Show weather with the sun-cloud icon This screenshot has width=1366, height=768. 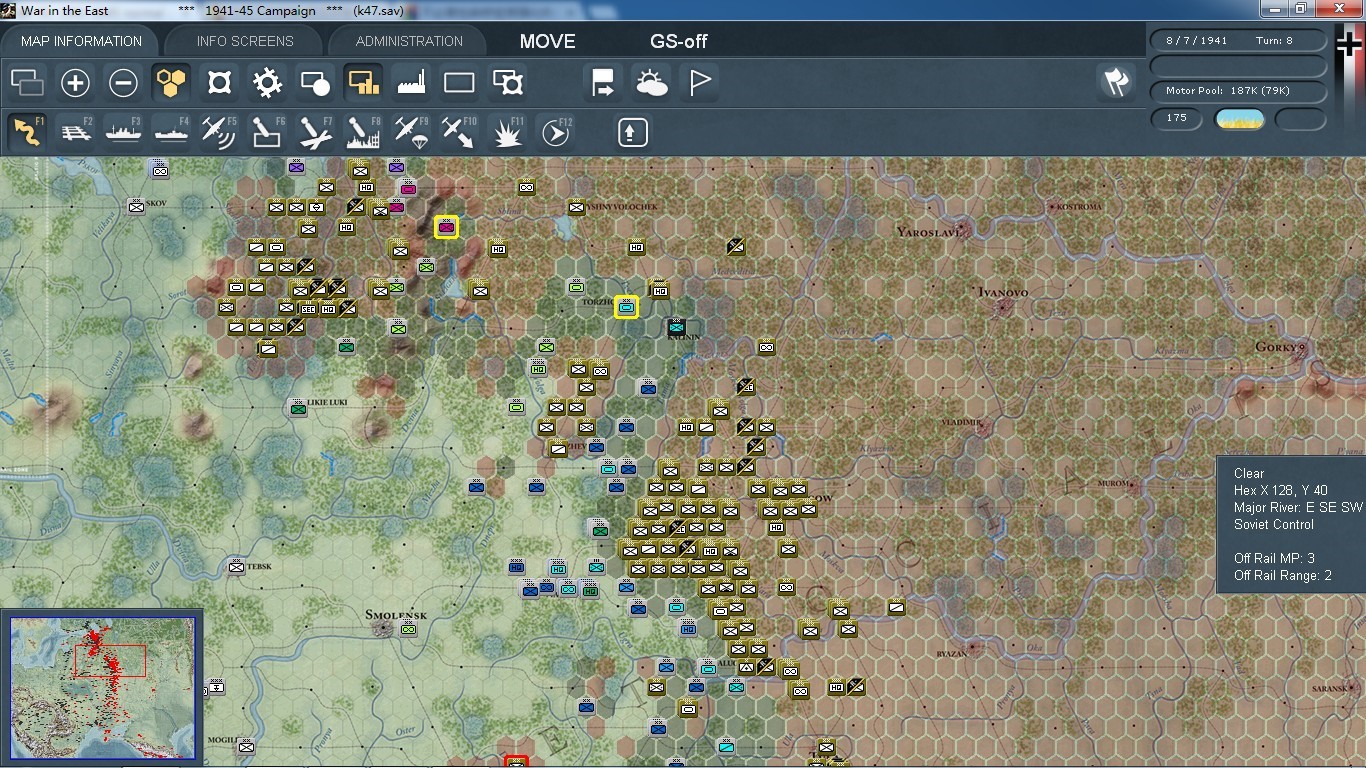[x=652, y=82]
